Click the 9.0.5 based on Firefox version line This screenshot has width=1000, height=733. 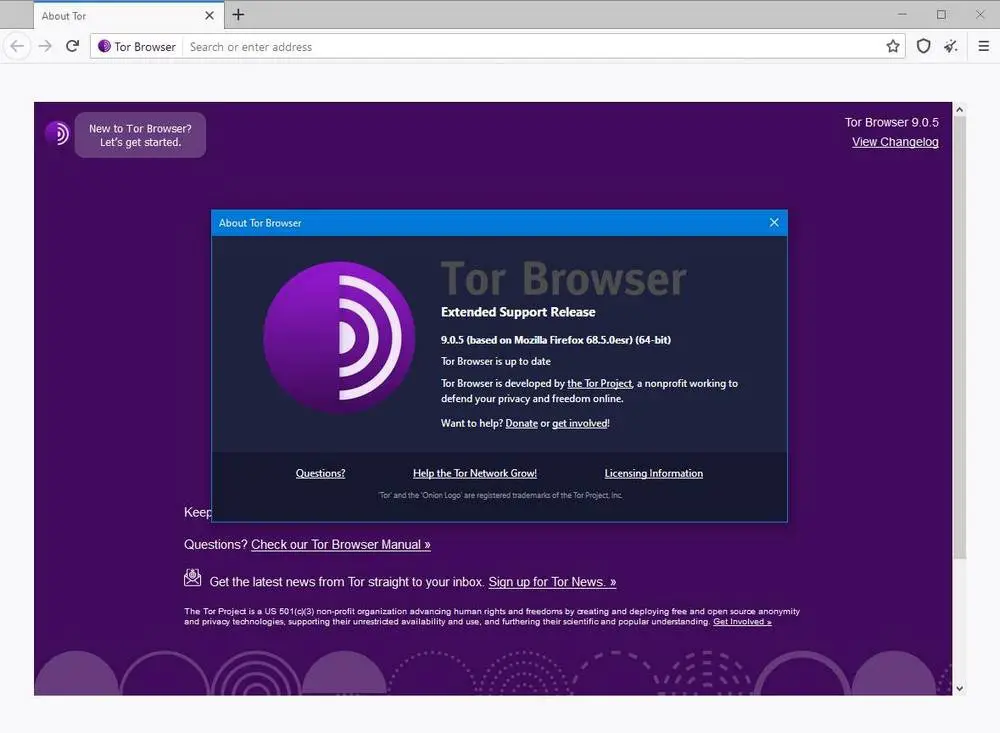tap(555, 340)
